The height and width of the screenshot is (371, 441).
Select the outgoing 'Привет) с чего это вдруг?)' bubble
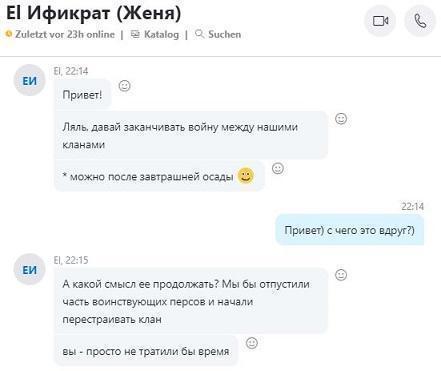(x=350, y=230)
